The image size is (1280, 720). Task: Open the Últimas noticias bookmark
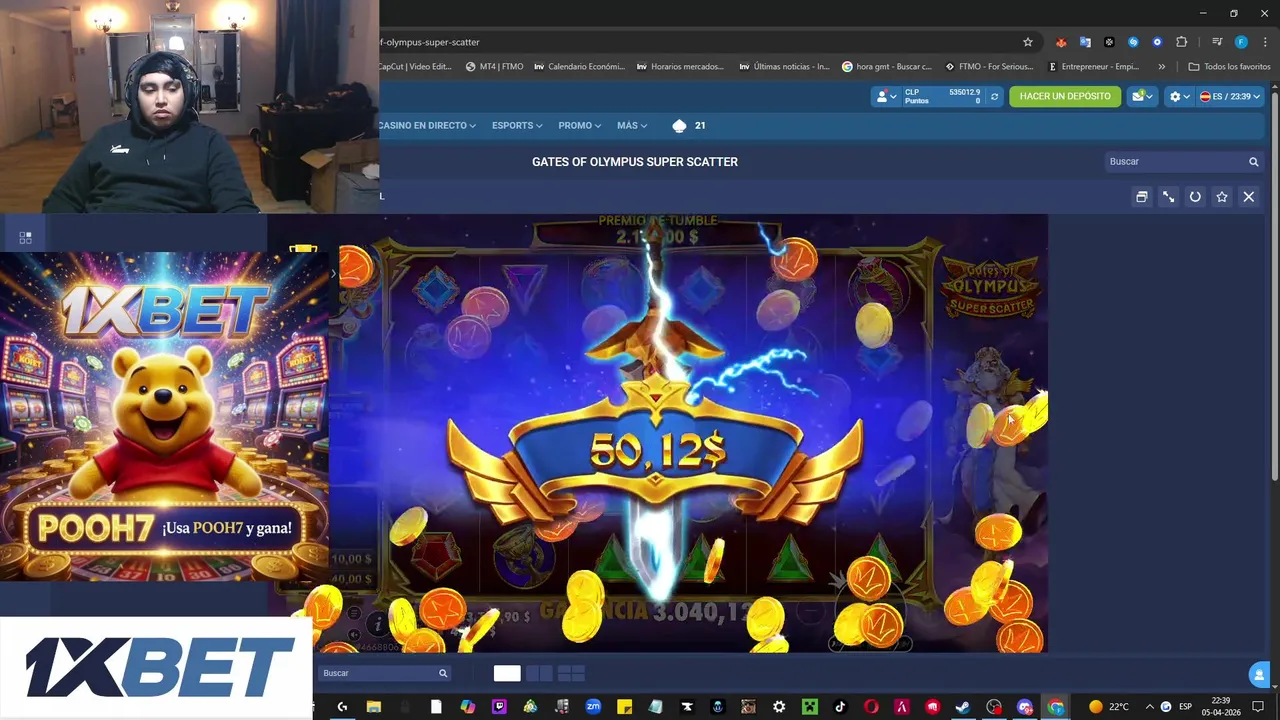(x=785, y=67)
